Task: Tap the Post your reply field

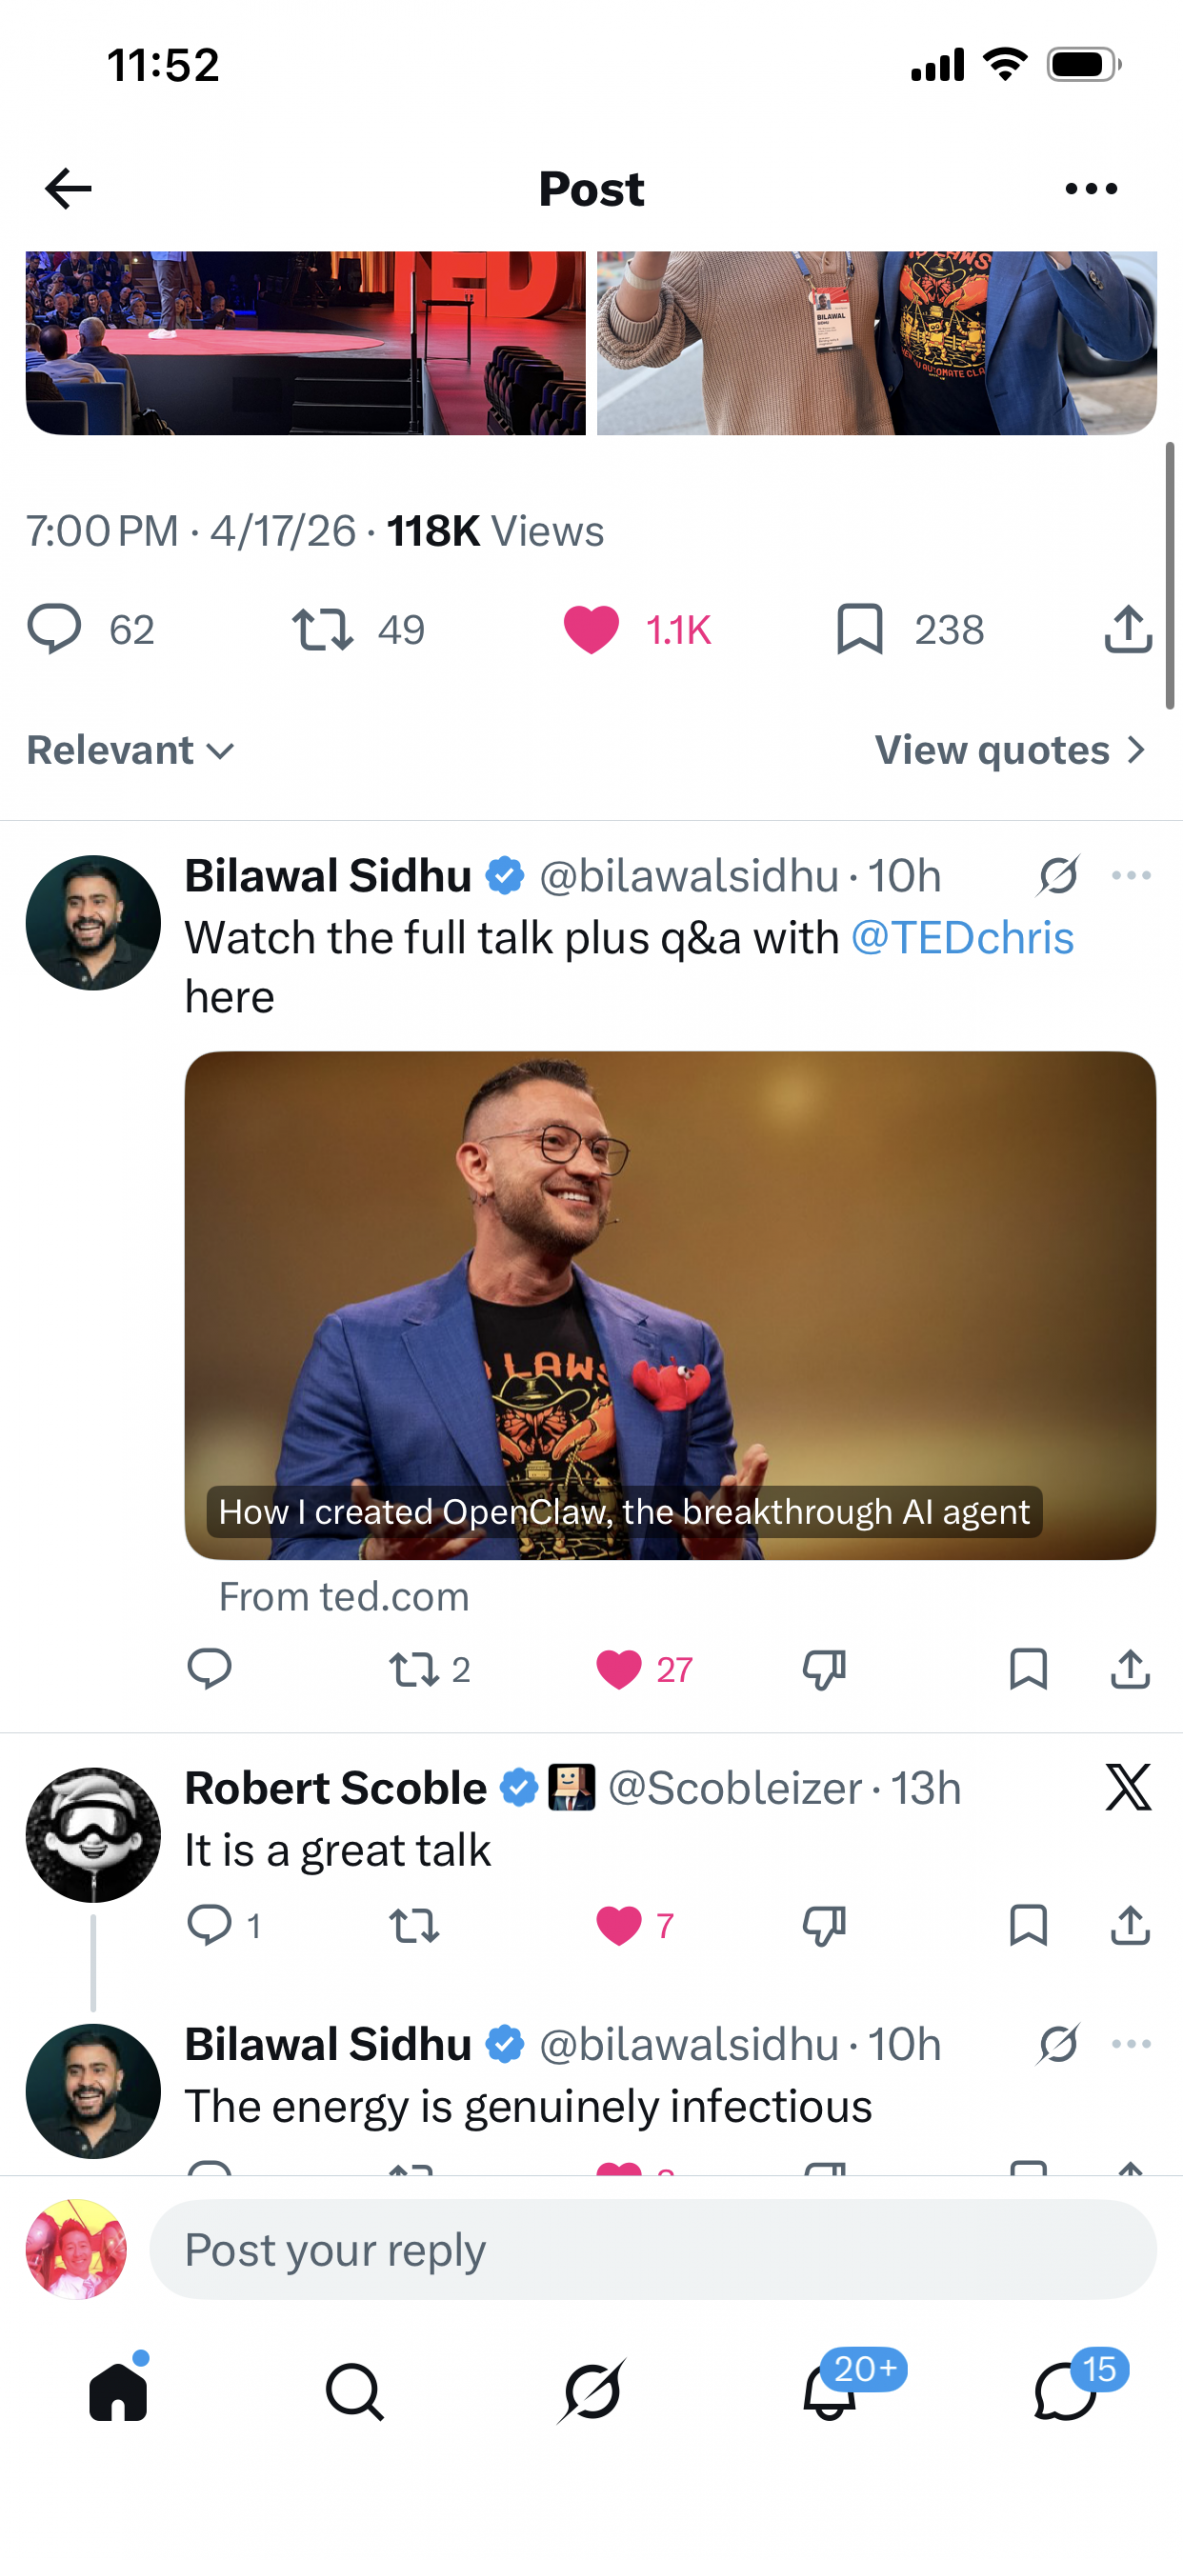Action: (x=652, y=2250)
